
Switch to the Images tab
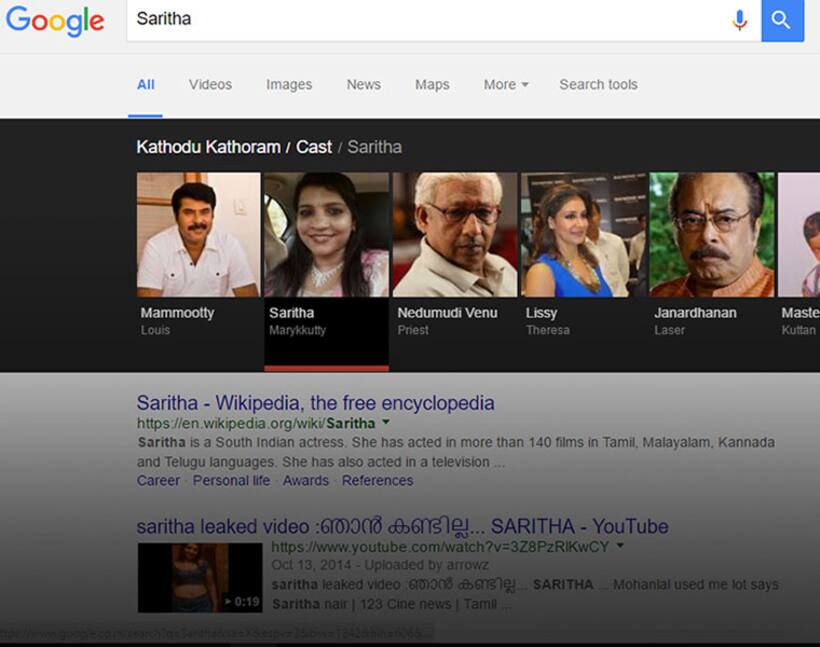tap(289, 85)
